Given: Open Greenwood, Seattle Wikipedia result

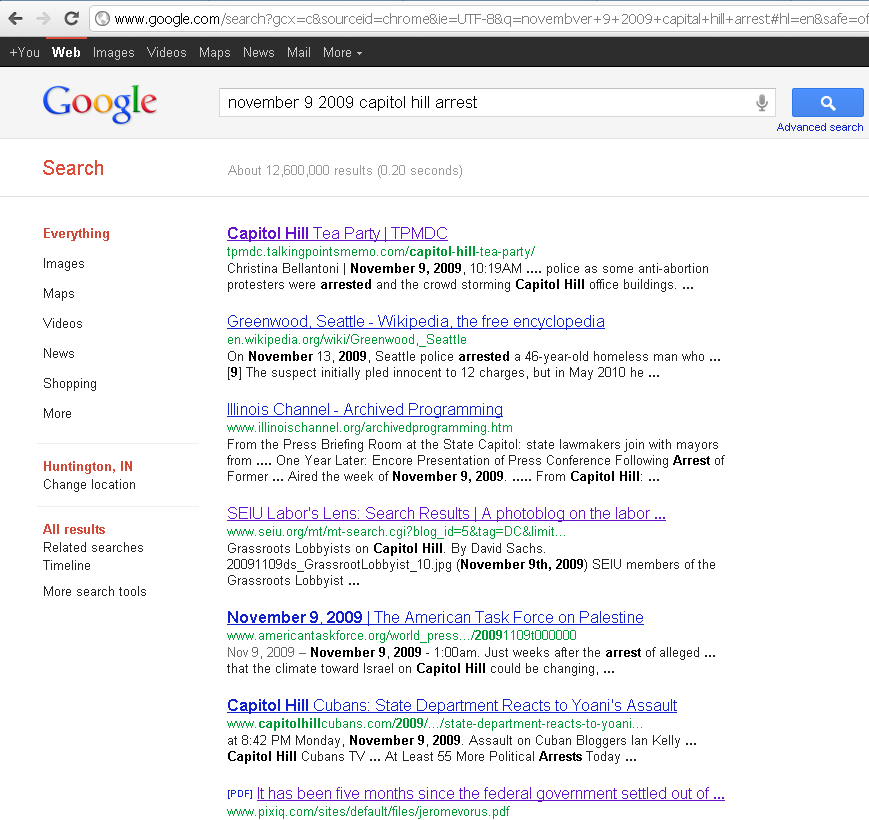Looking at the screenshot, I should [x=415, y=321].
